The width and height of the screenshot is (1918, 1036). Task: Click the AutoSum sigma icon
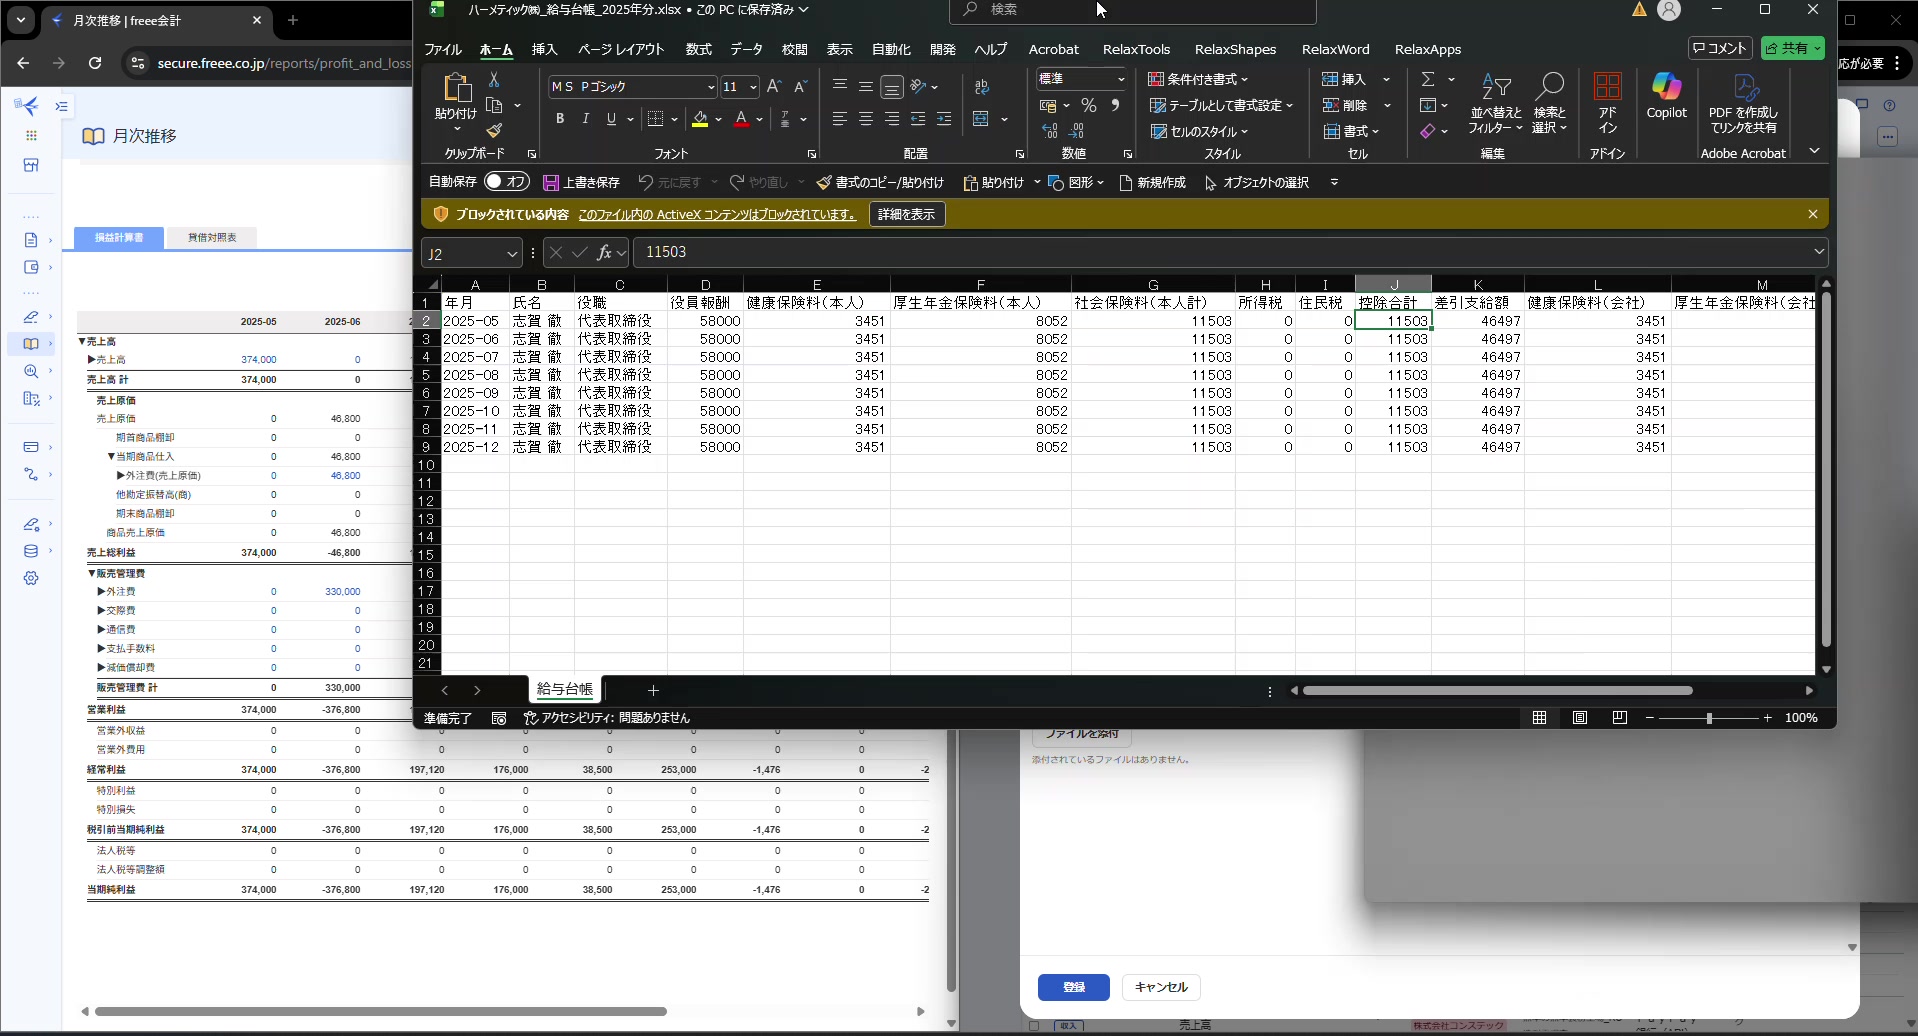coord(1428,79)
